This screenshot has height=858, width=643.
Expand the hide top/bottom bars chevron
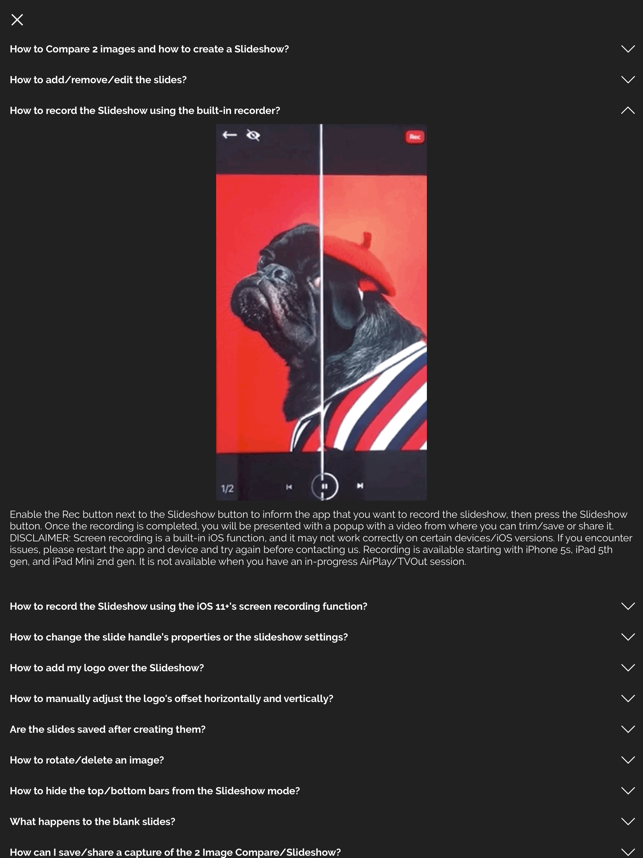pyautogui.click(x=628, y=791)
